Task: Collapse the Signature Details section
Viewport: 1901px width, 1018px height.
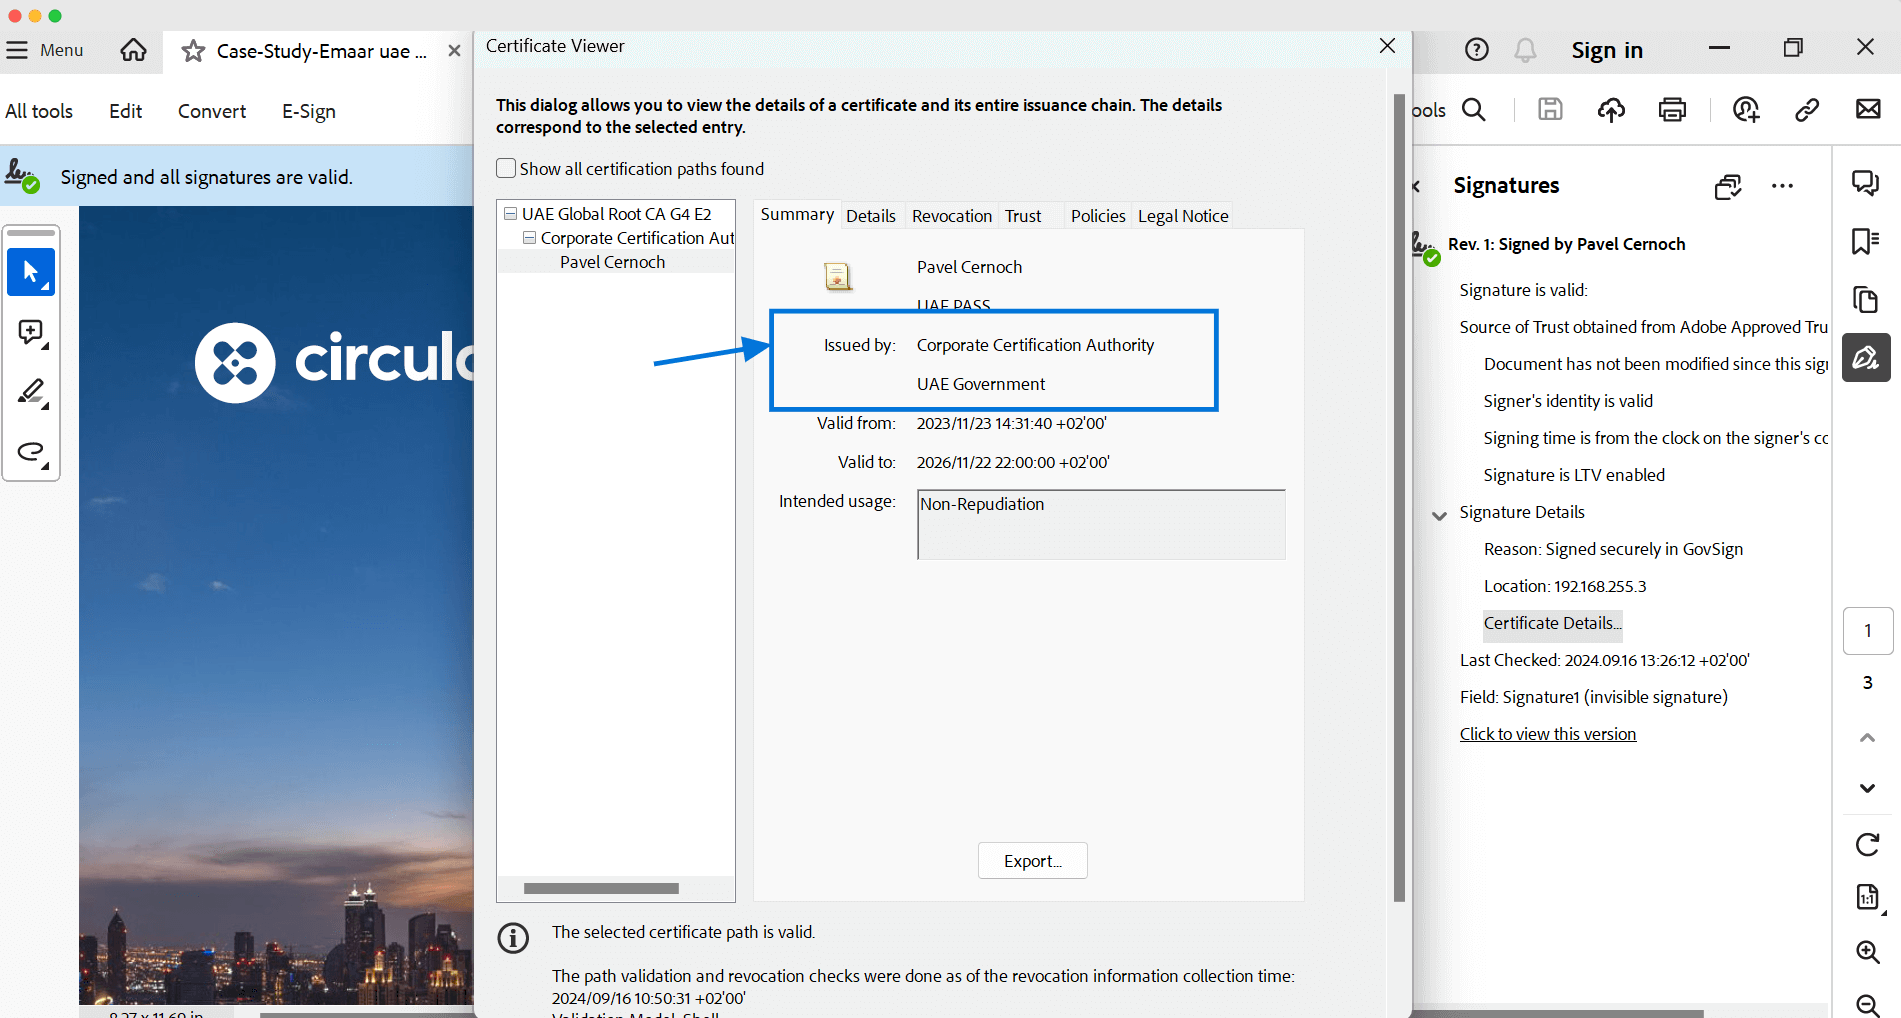Action: pyautogui.click(x=1438, y=515)
